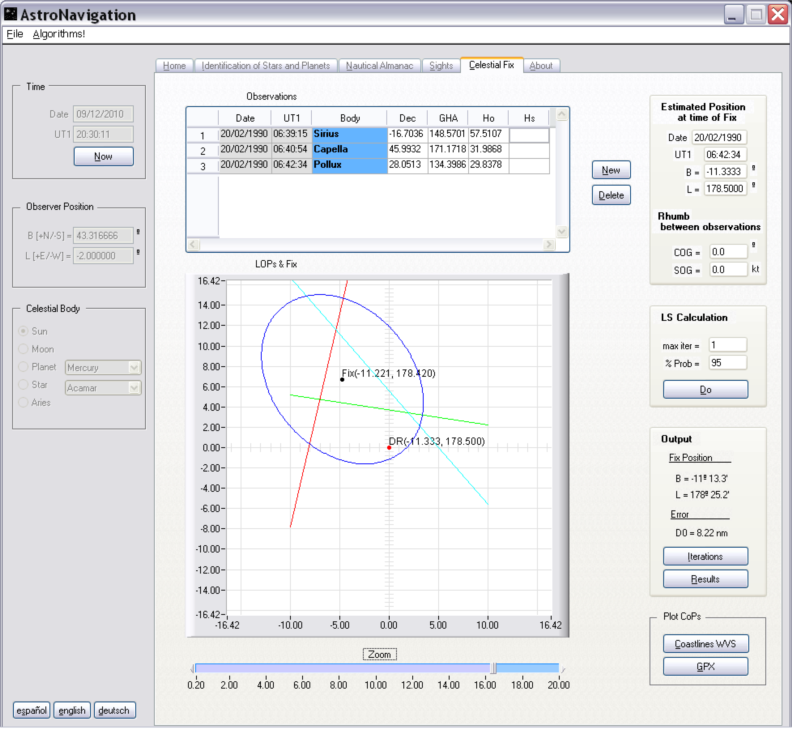Switch language to deutsch
The image size is (792, 729).
114,711
